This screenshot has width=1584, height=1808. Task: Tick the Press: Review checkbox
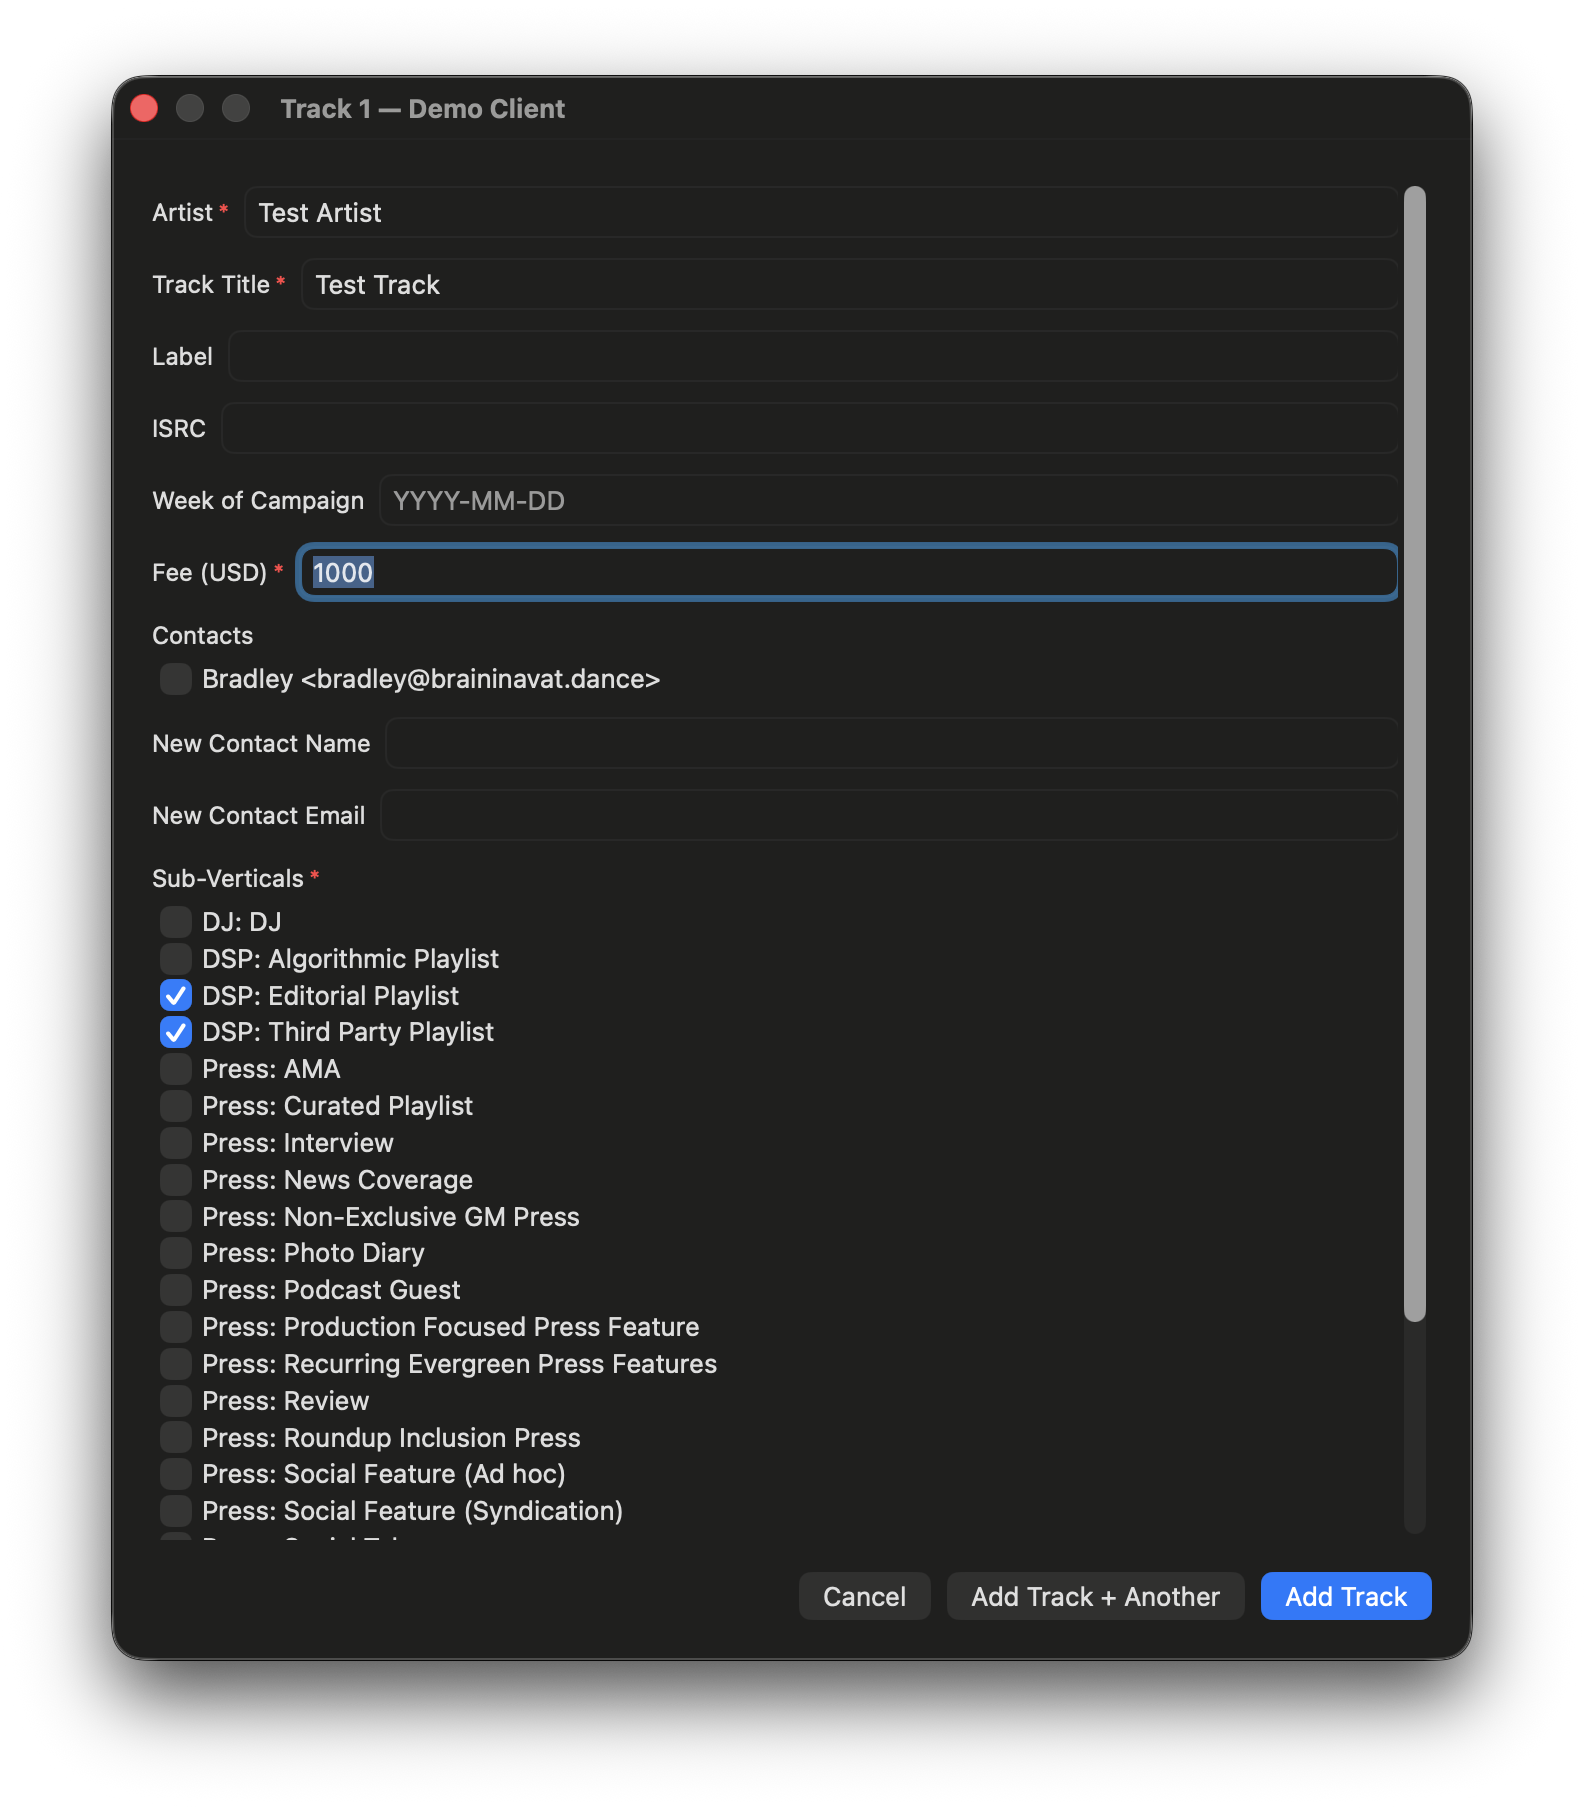[176, 1401]
